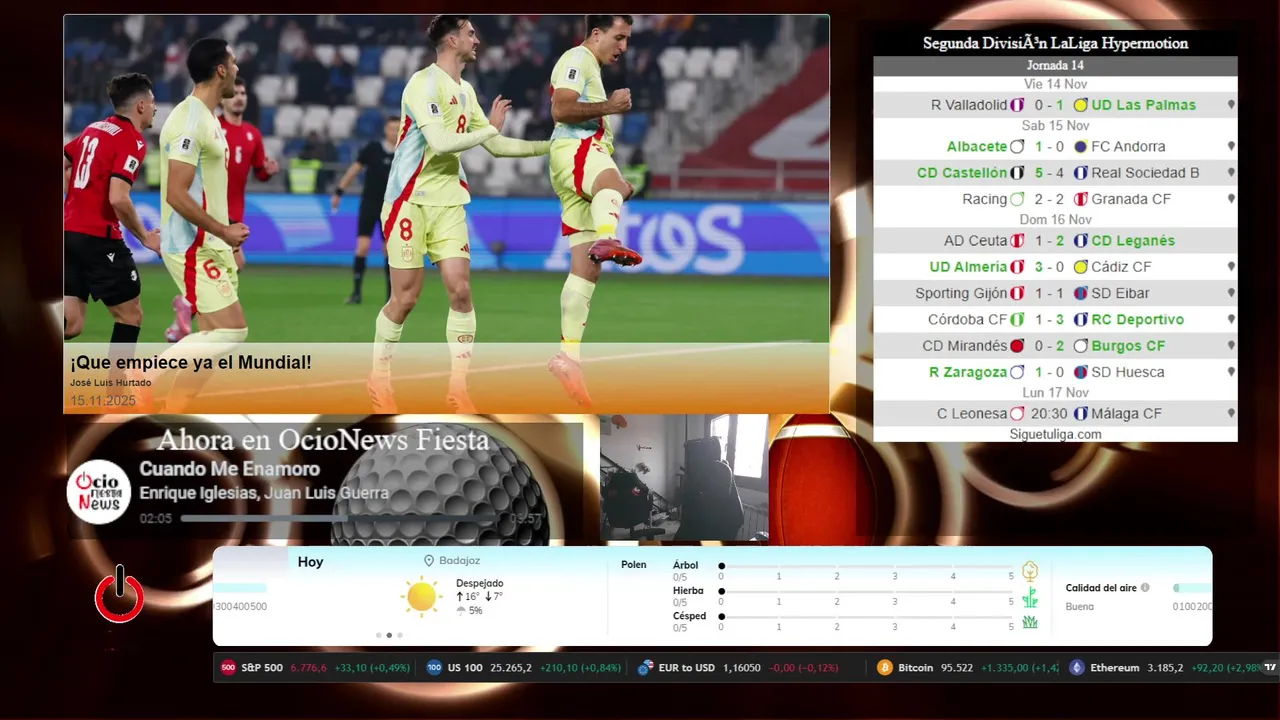Click the Sporting Gijón 1 - 1 score
The width and height of the screenshot is (1280, 720).
pyautogui.click(x=1049, y=294)
